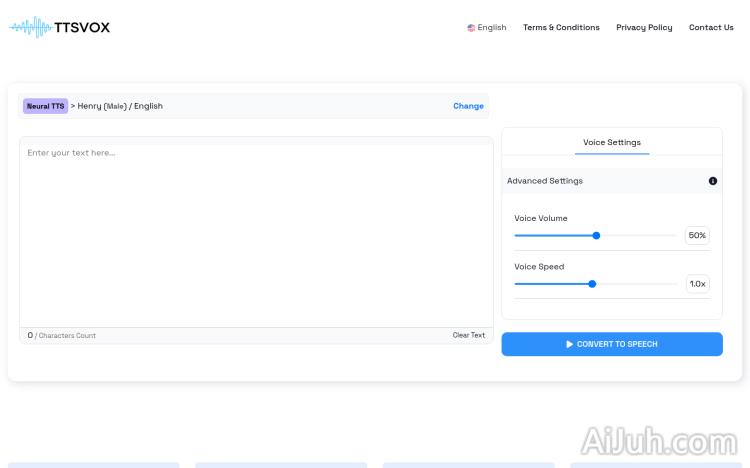Open the Terms & Conditions page
Screen dimensions: 750x468
pos(561,28)
